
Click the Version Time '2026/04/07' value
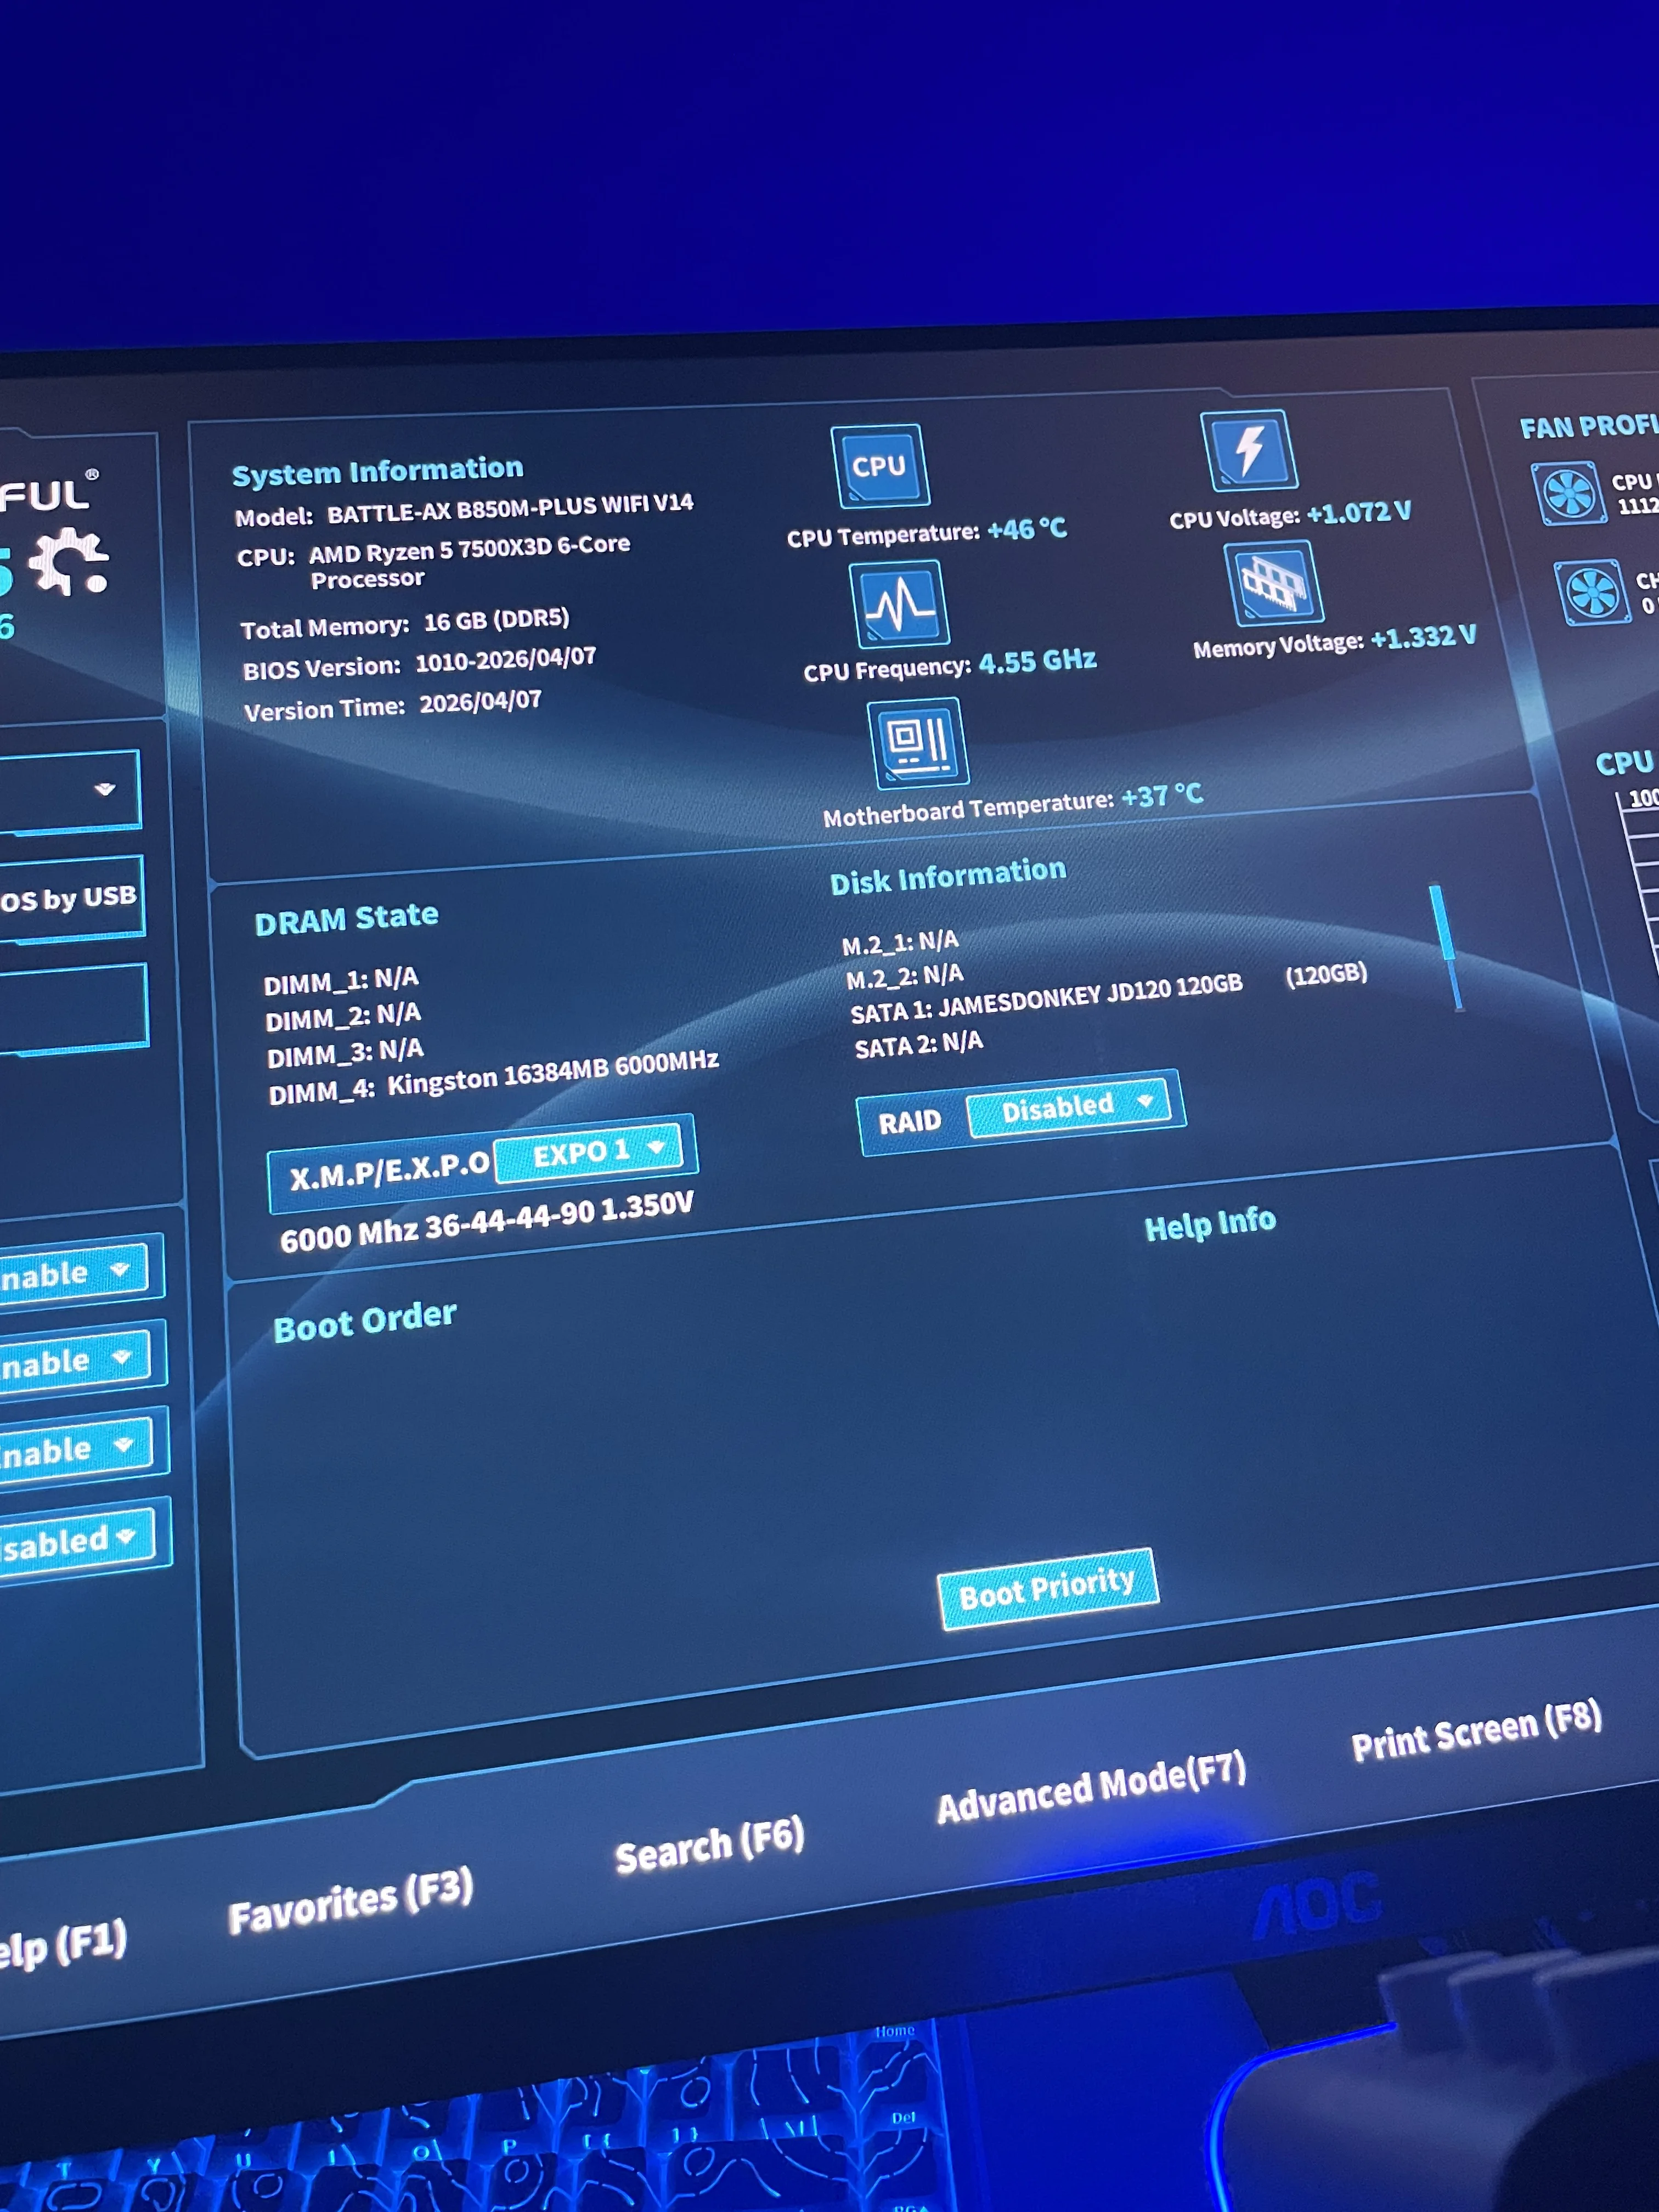pyautogui.click(x=480, y=702)
